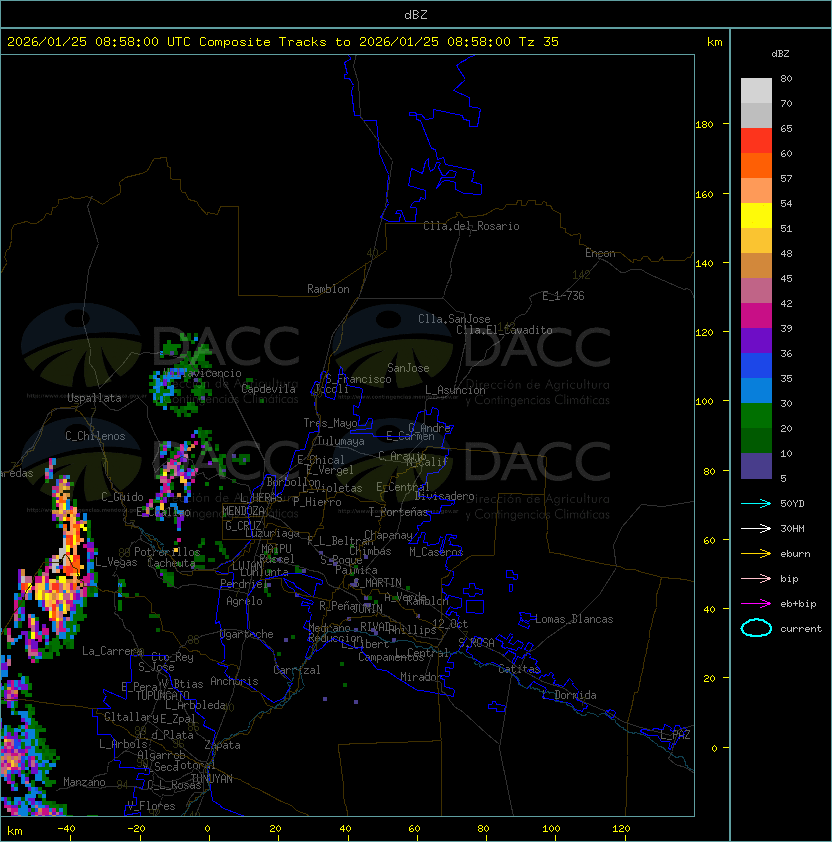Click the dBZ title at the top
This screenshot has width=832, height=842.
click(x=416, y=14)
